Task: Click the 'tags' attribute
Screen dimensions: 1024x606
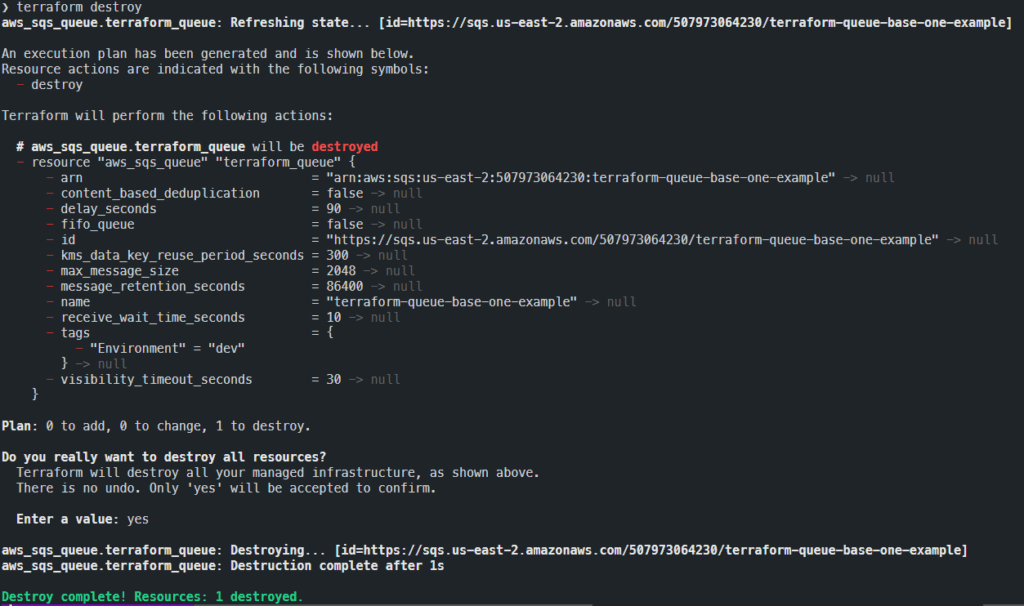Action: click(x=75, y=333)
